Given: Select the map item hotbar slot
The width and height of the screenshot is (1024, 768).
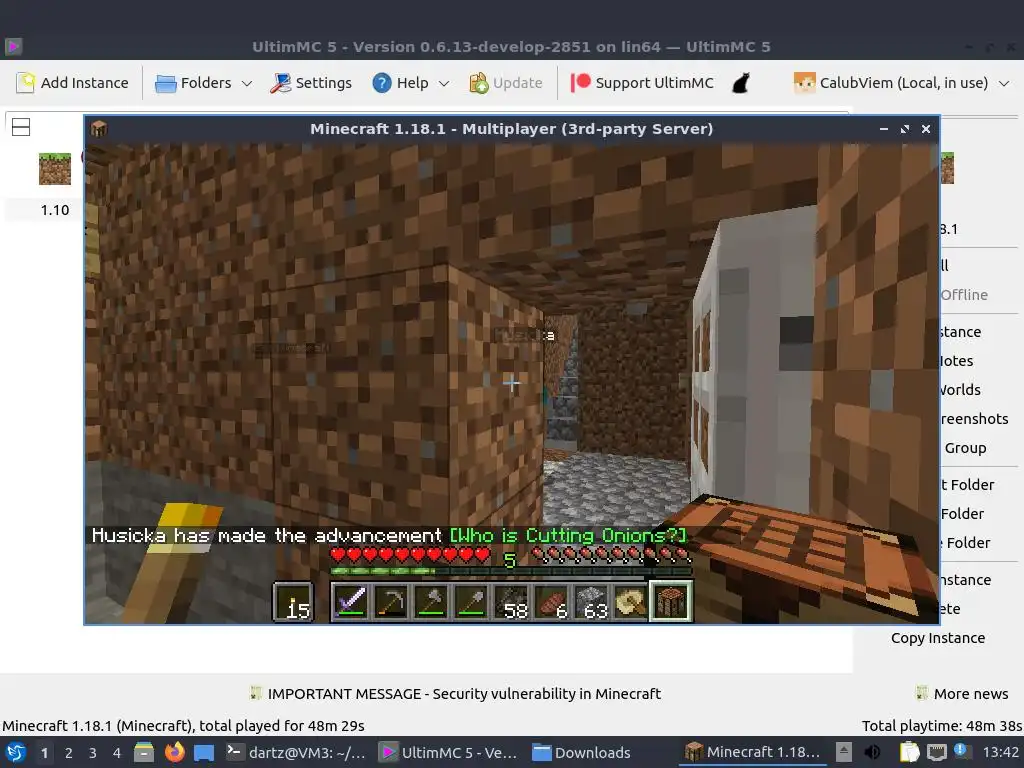Looking at the screenshot, I should coord(630,601).
